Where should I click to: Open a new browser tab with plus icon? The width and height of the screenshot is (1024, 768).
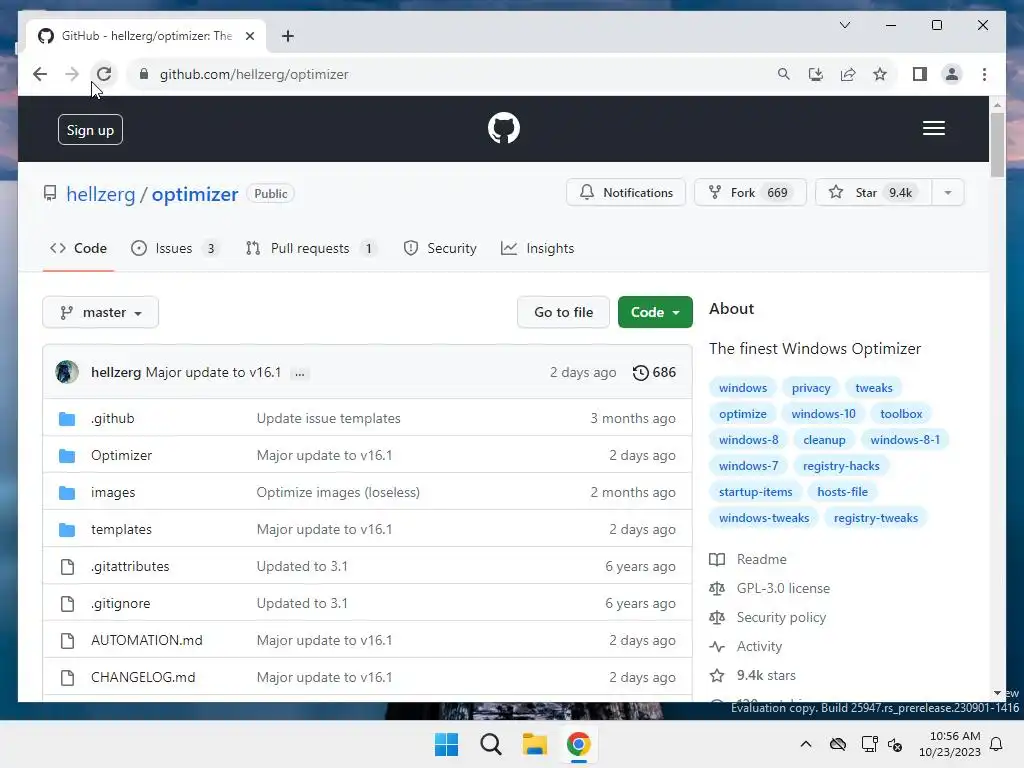[287, 36]
